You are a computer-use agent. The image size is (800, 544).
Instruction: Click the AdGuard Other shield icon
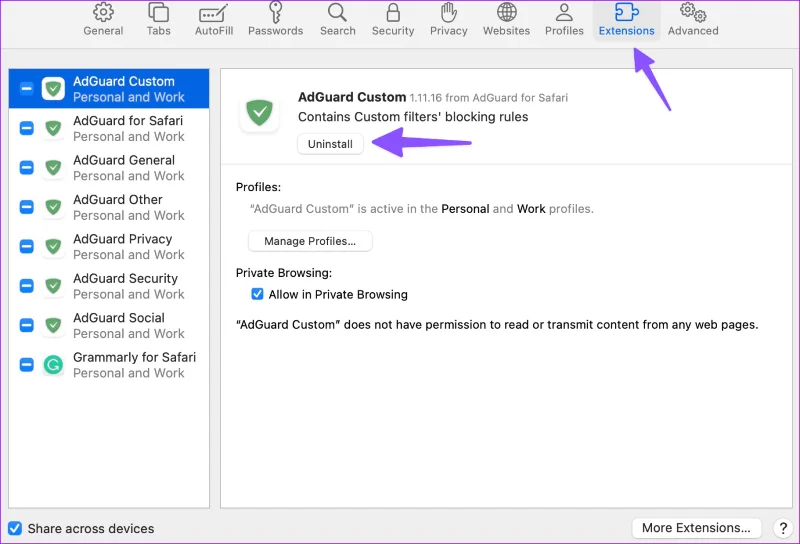point(53,207)
